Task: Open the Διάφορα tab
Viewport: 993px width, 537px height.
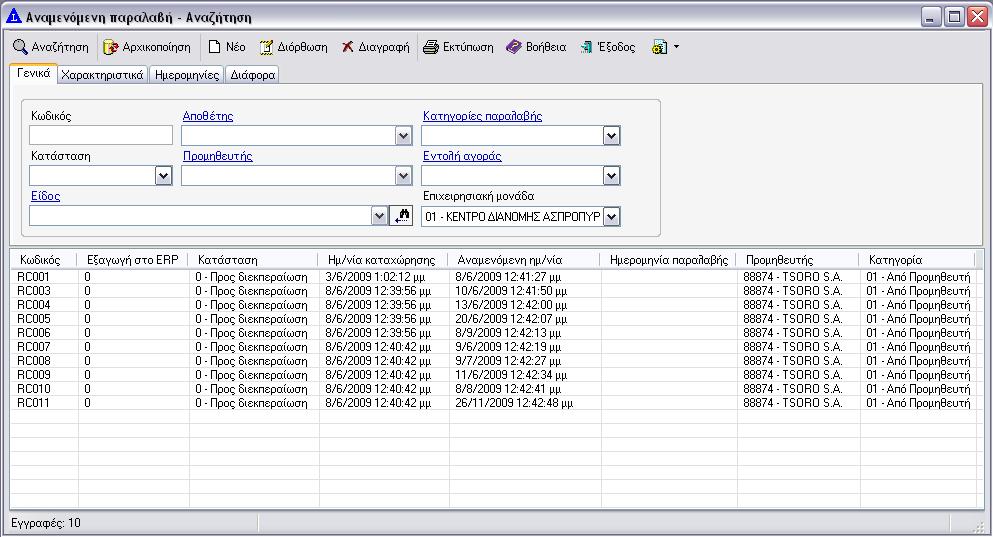Action: [x=252, y=75]
